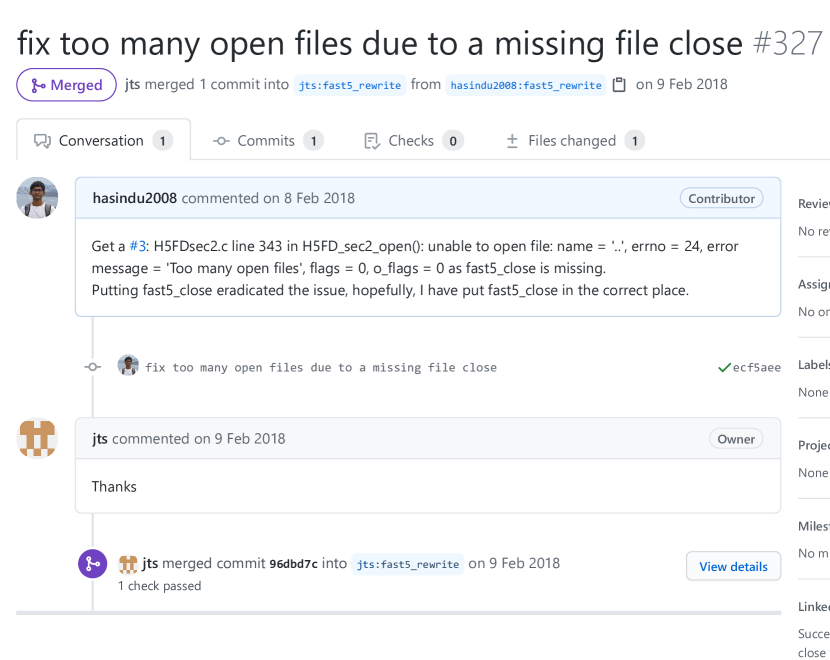Click the jts:fast5_rewrite base branch label in header

[x=350, y=85]
